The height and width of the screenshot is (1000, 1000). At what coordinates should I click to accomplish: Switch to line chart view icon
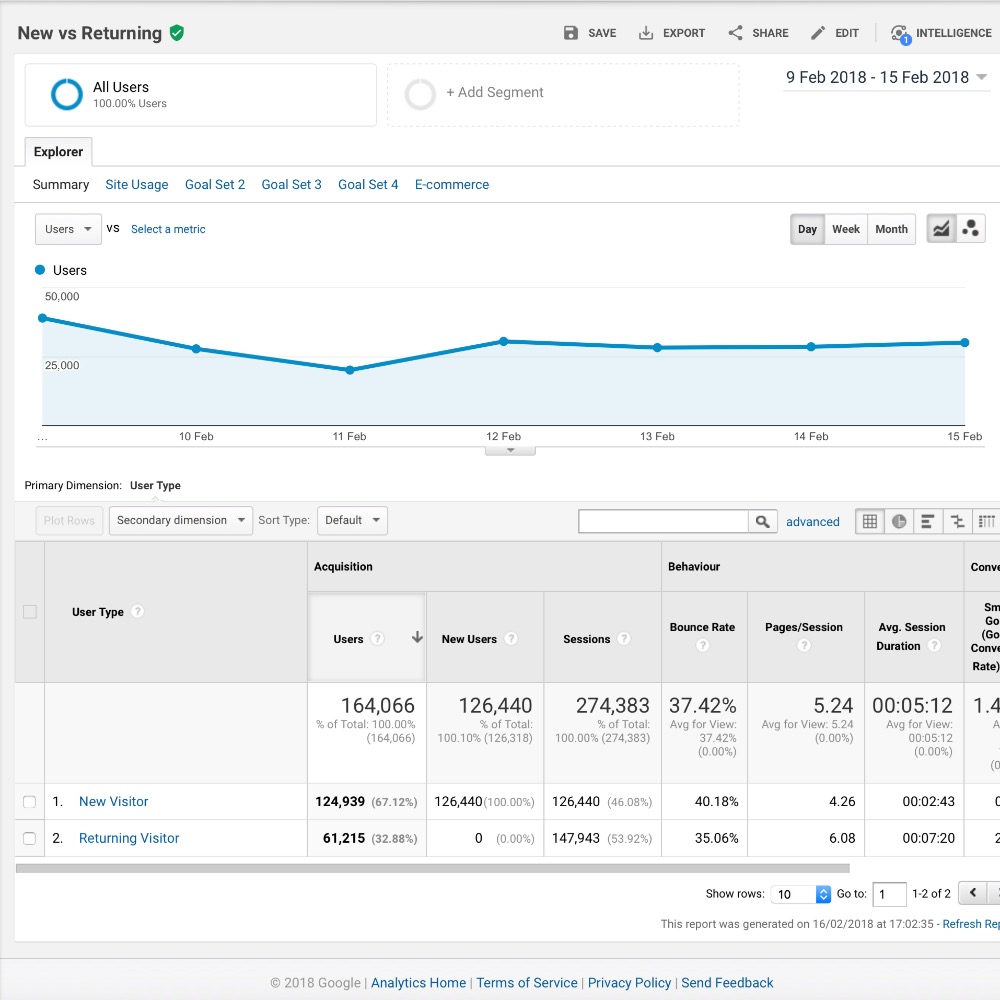click(x=941, y=229)
